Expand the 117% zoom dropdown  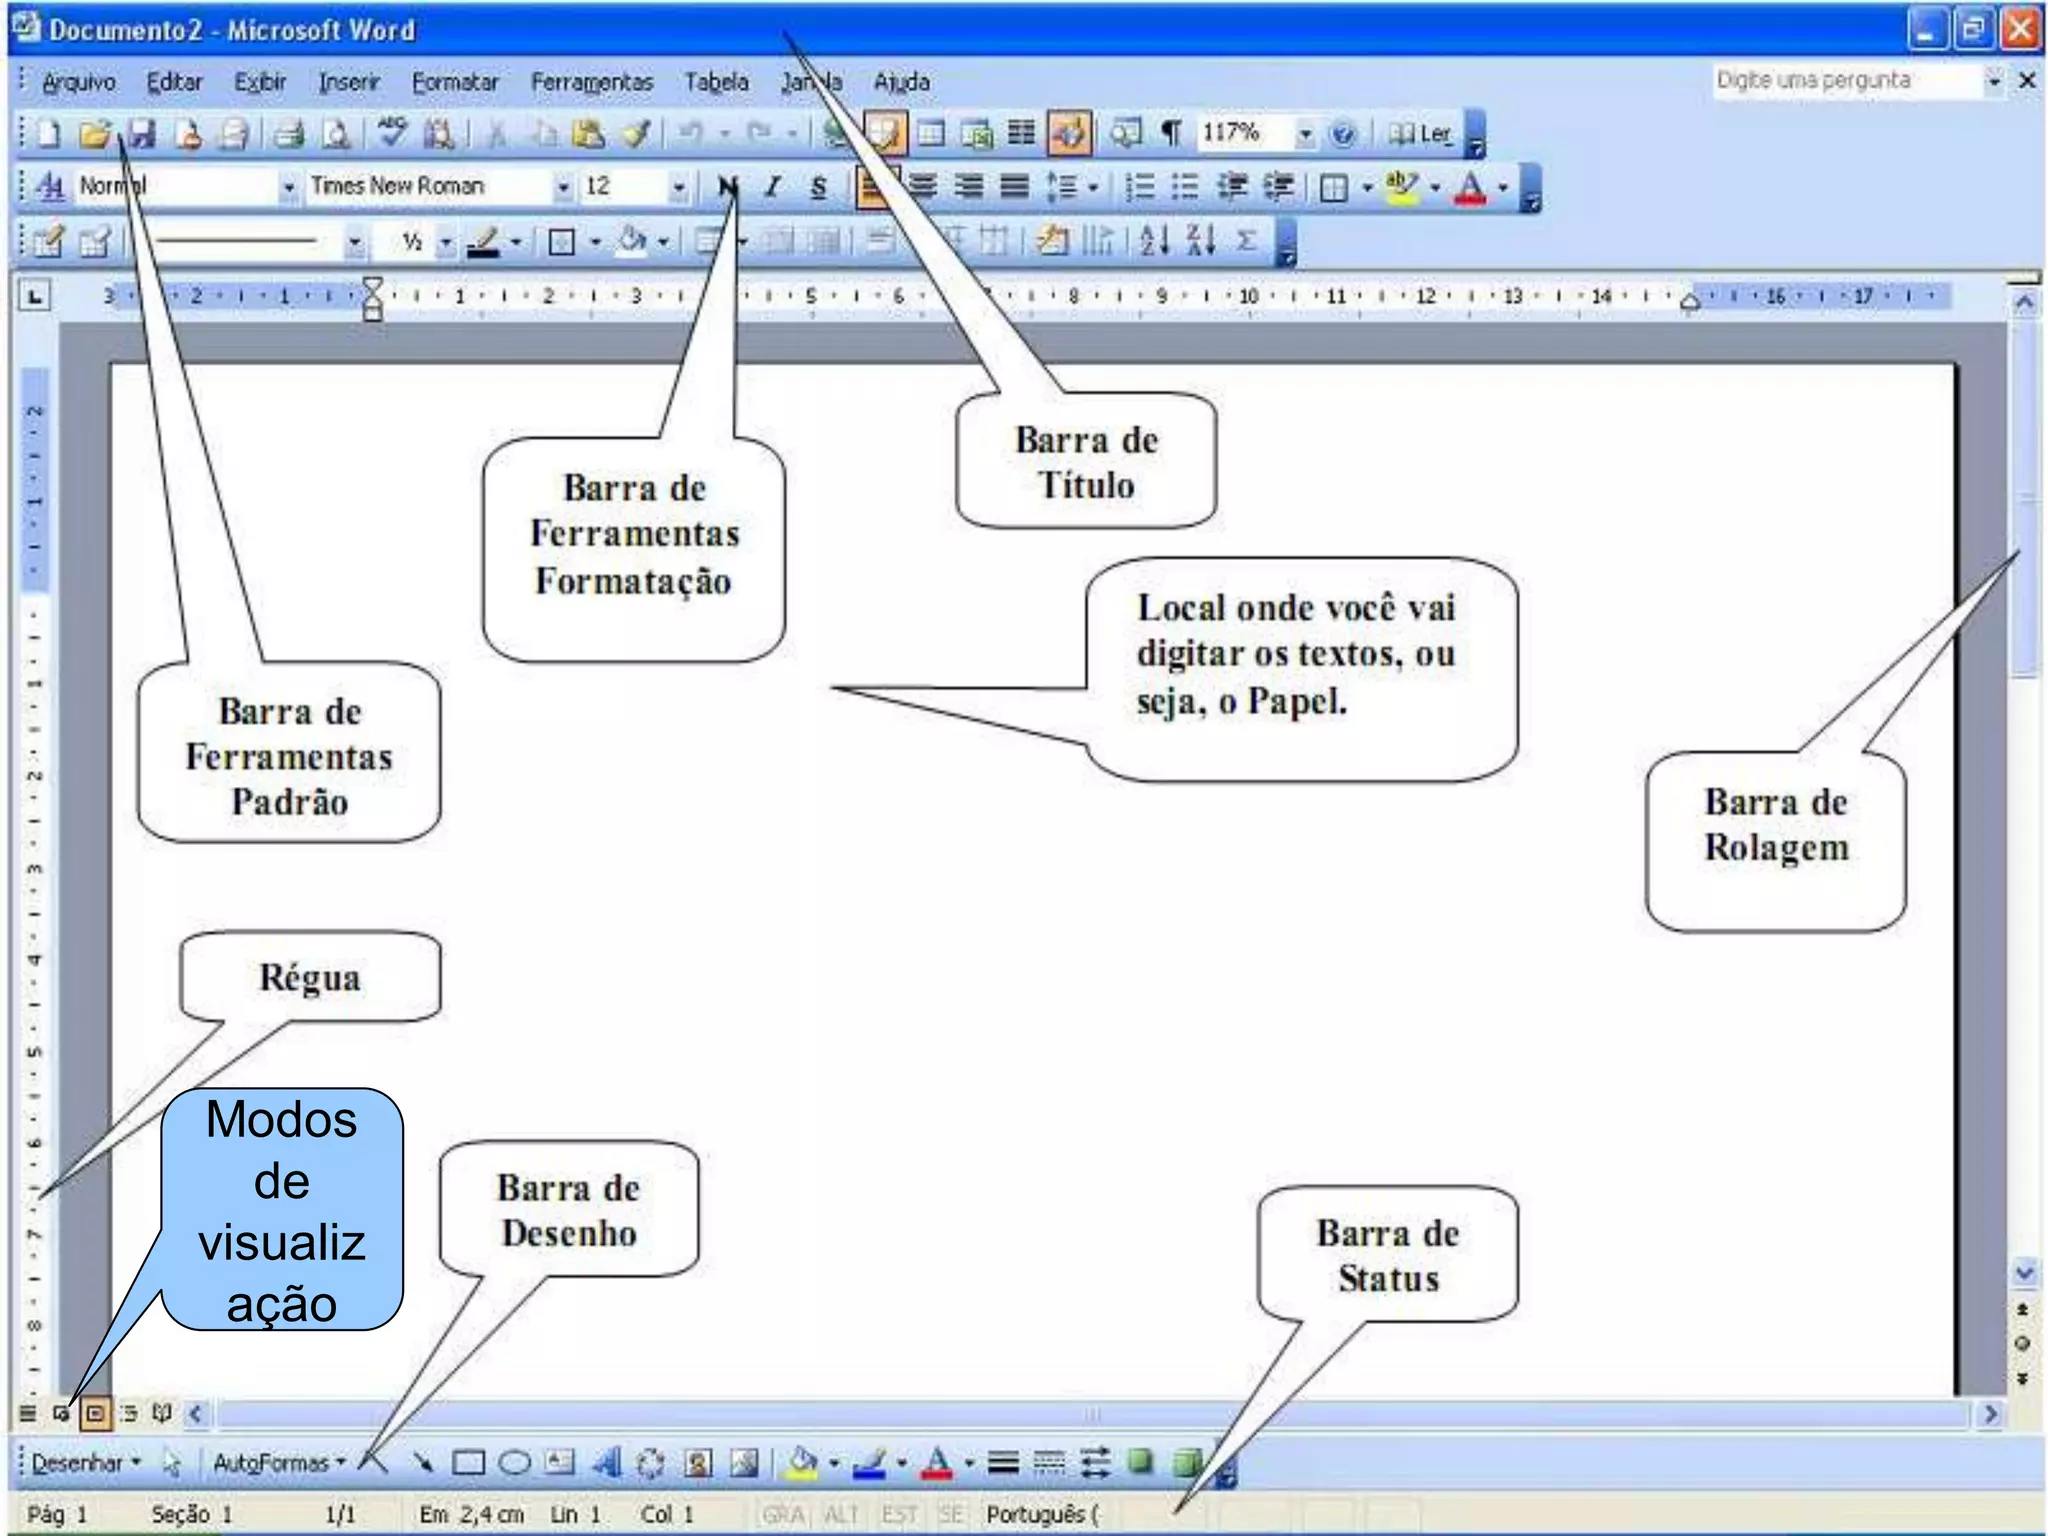(x=1304, y=133)
